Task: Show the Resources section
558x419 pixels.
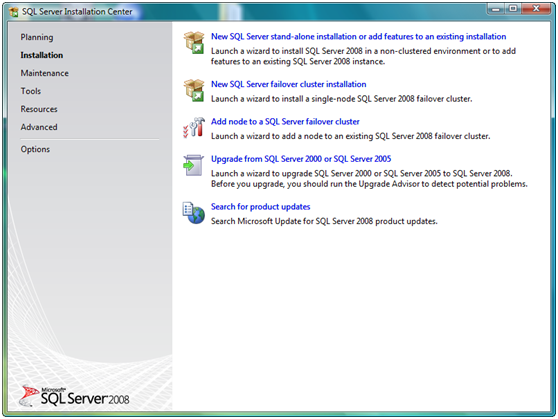Action: tap(39, 109)
